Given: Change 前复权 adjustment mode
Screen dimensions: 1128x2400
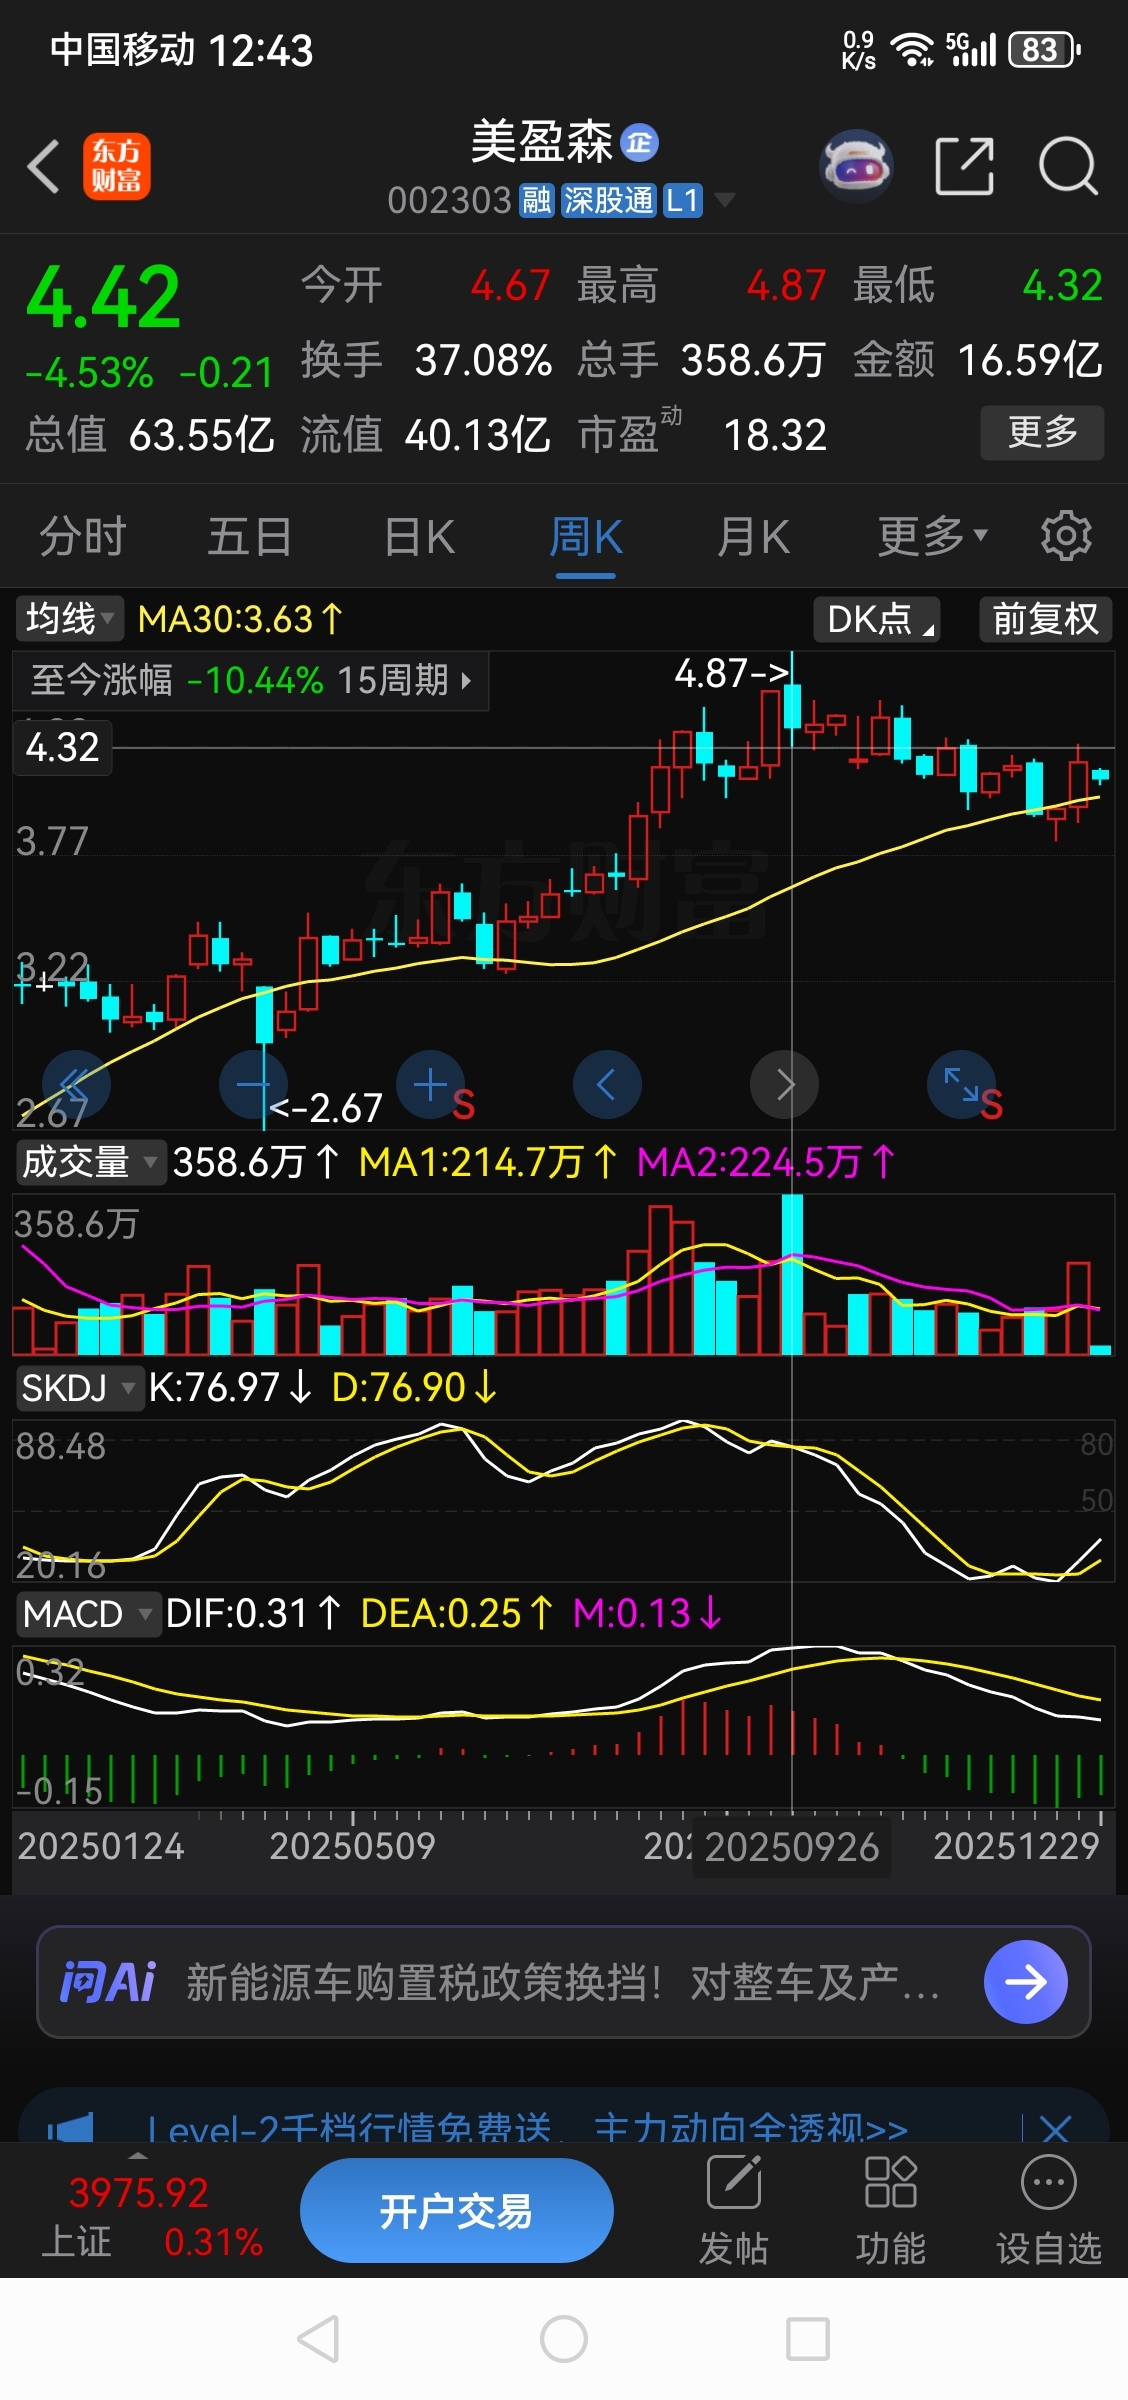Looking at the screenshot, I should click(x=1045, y=619).
